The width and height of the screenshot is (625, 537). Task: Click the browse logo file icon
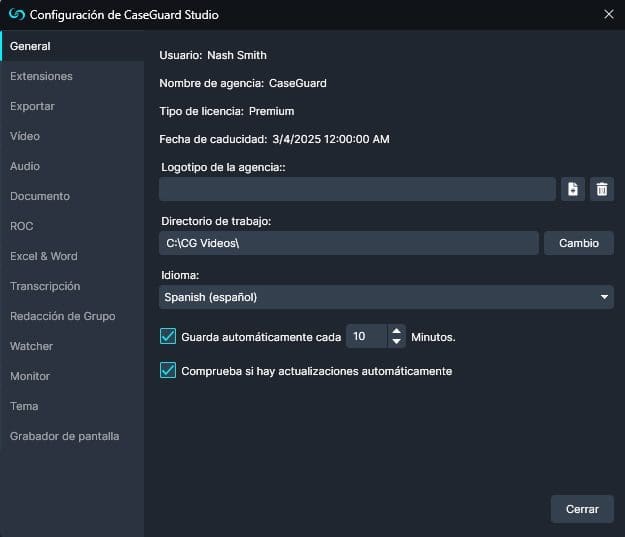(573, 190)
